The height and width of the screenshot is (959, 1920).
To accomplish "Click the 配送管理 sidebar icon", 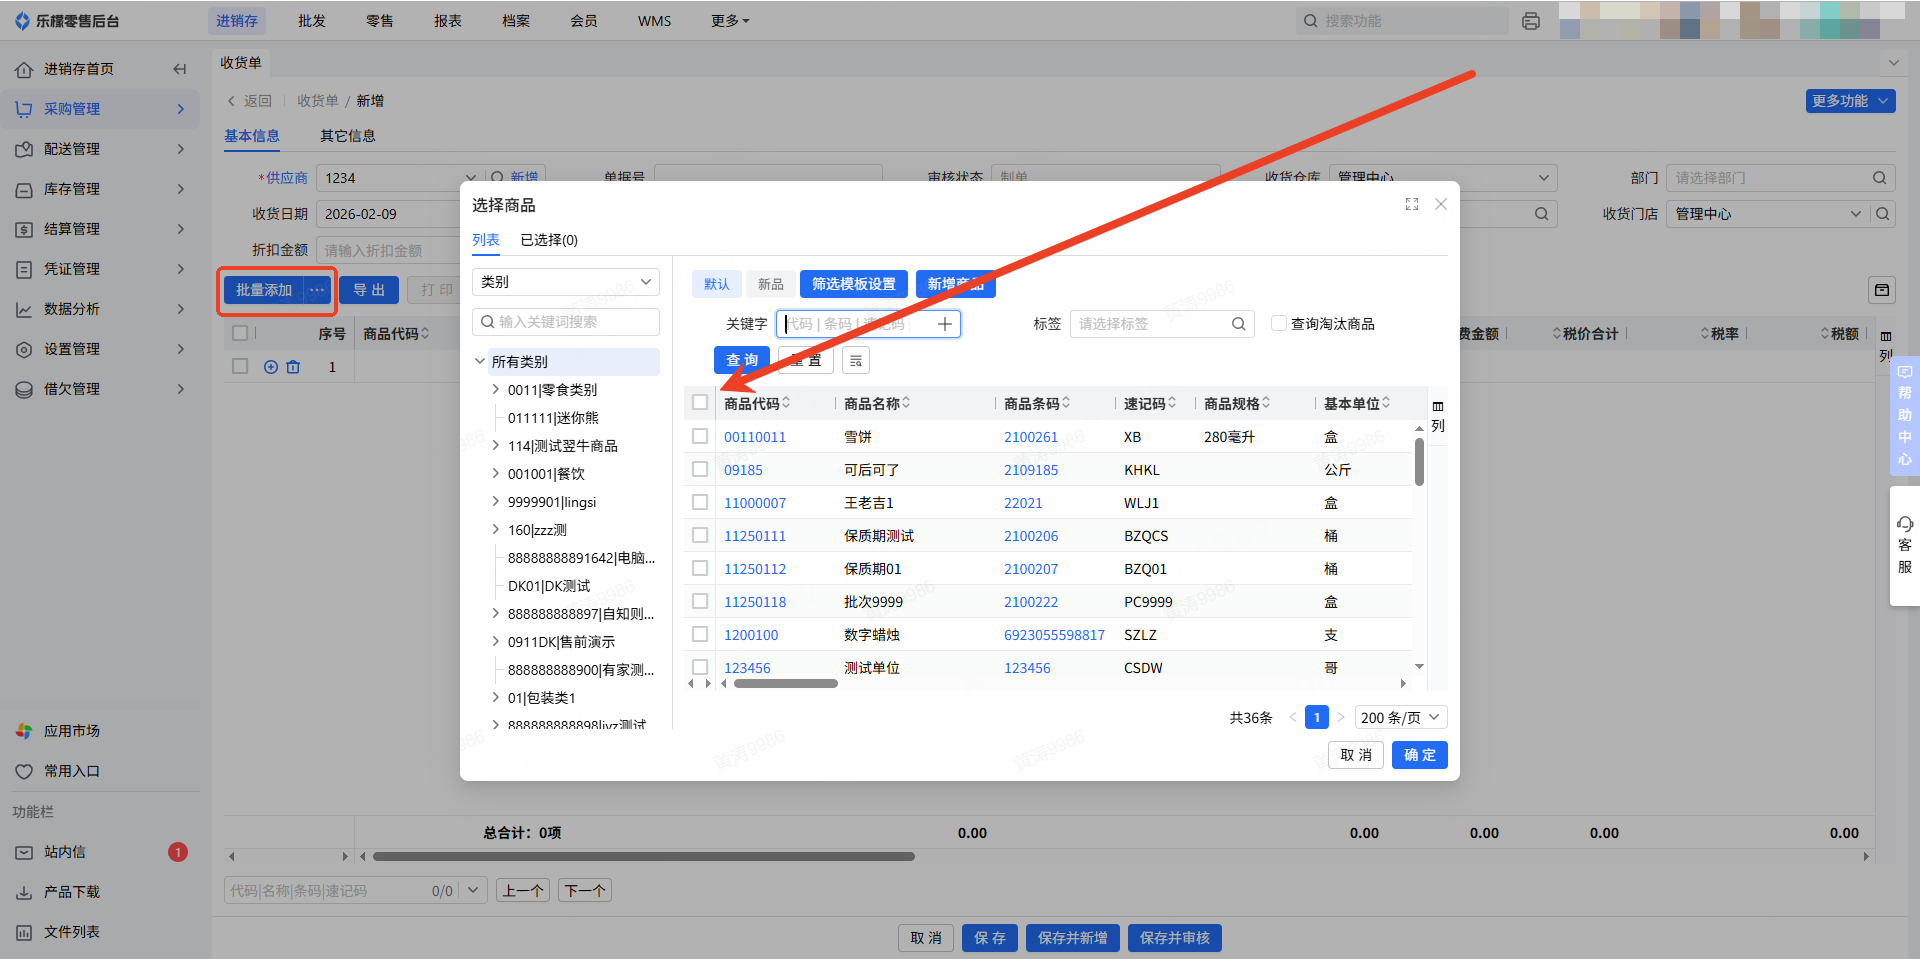I will tap(24, 149).
